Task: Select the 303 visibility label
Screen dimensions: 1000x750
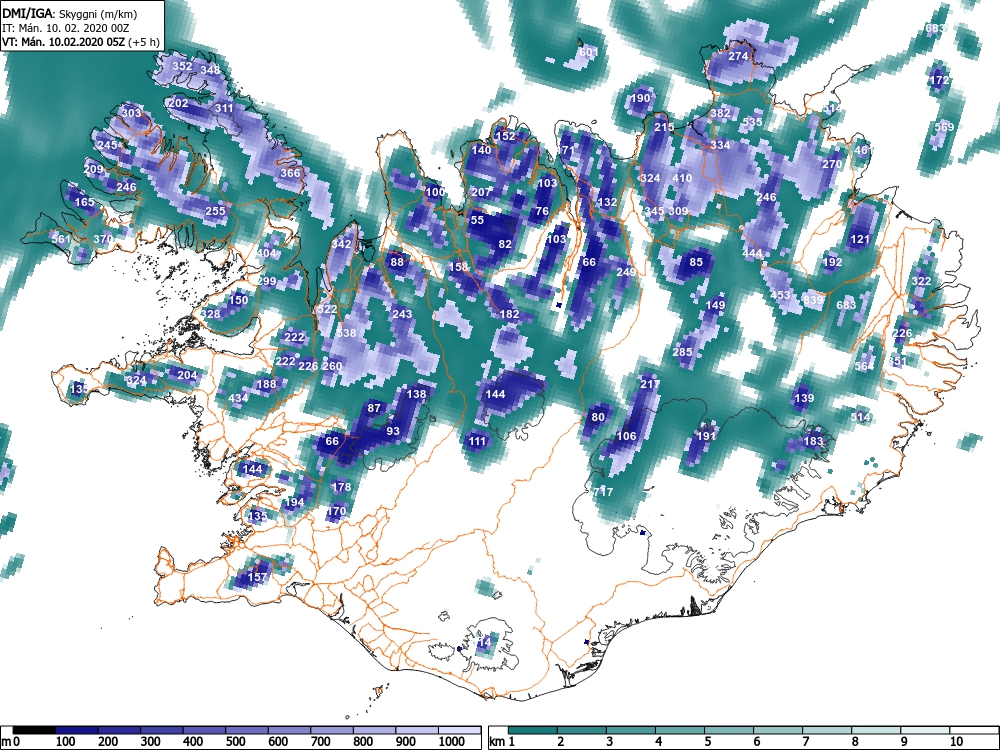Action: point(131,113)
